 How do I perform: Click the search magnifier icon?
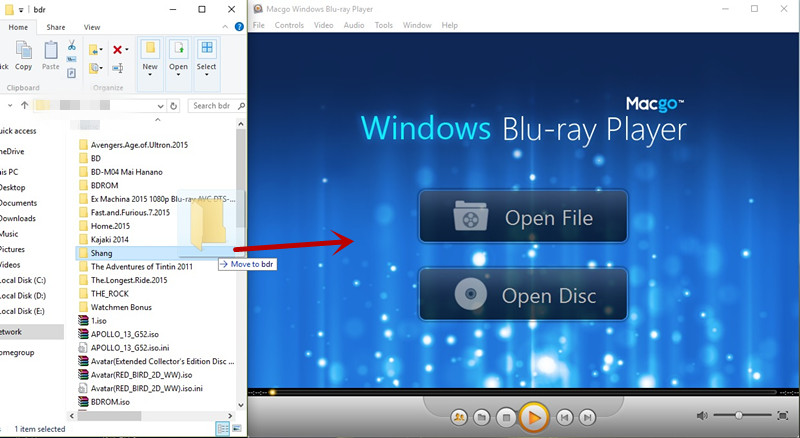(x=241, y=106)
